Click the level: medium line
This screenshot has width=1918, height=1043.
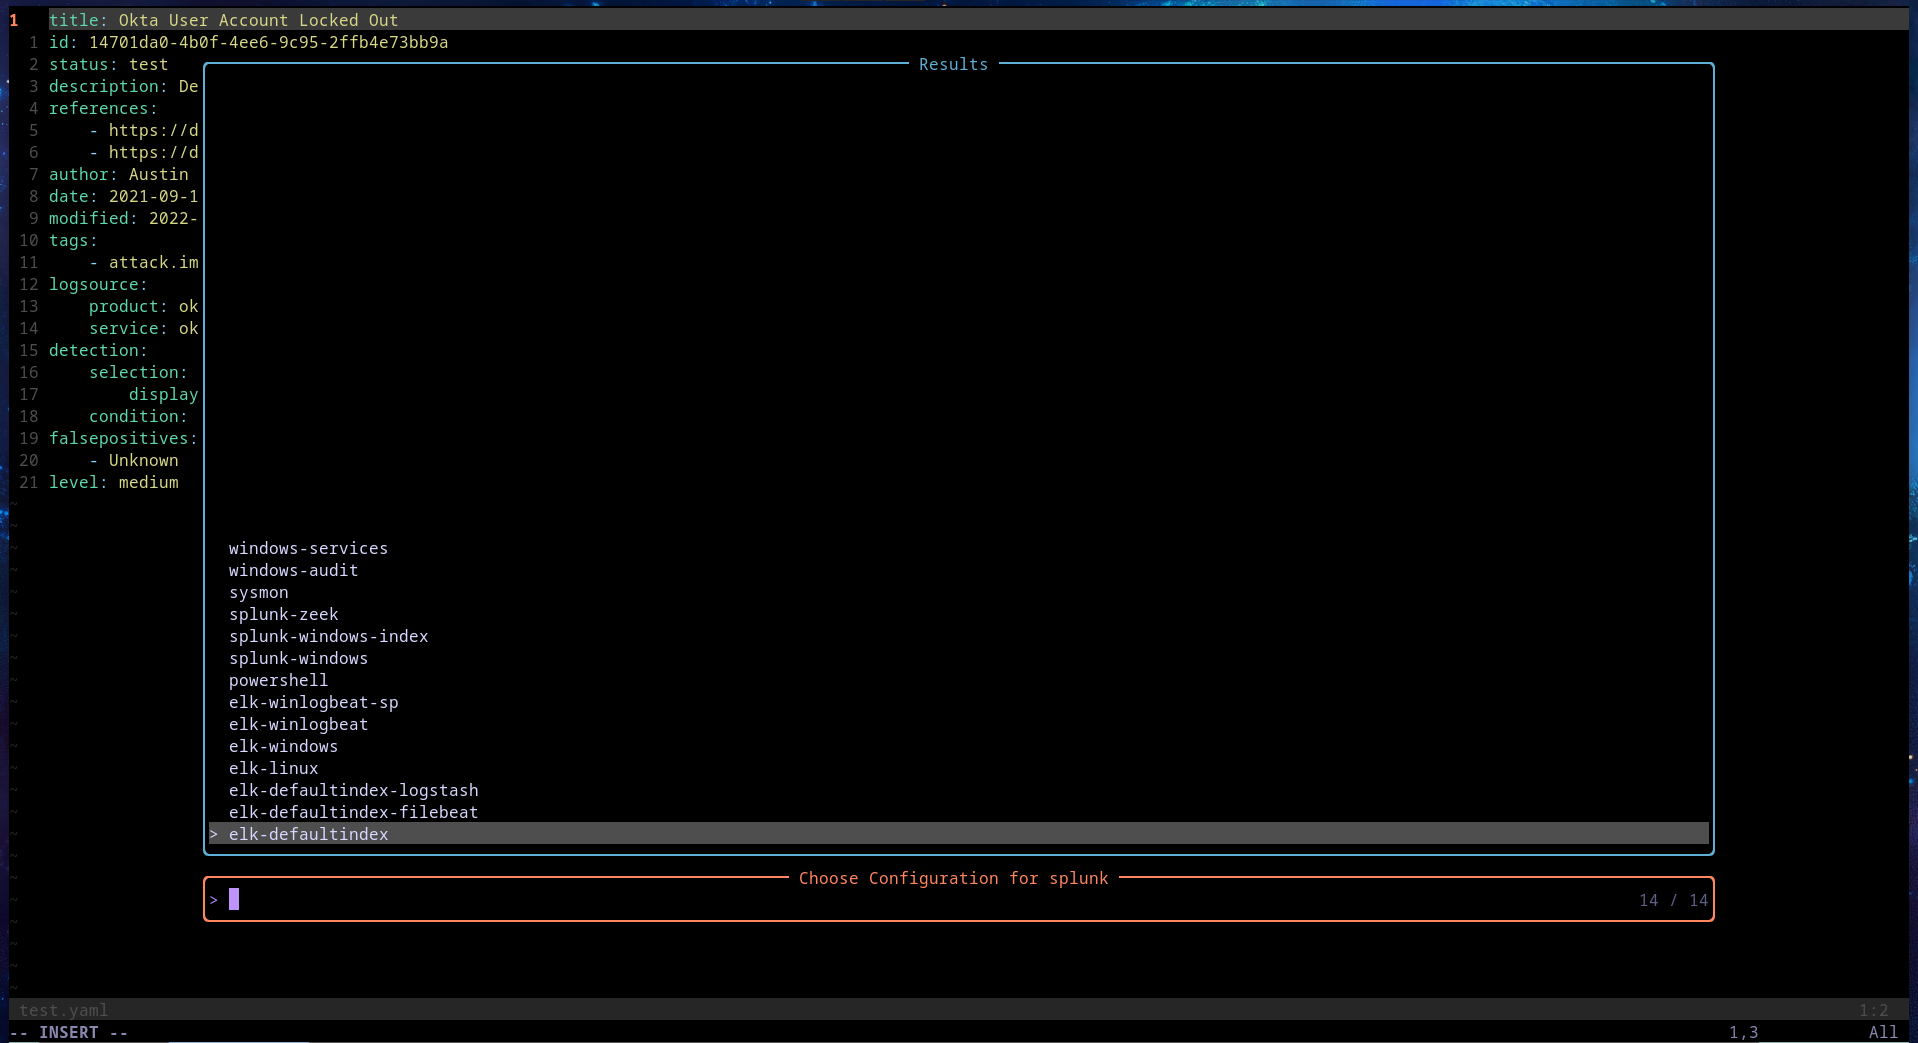click(x=115, y=482)
